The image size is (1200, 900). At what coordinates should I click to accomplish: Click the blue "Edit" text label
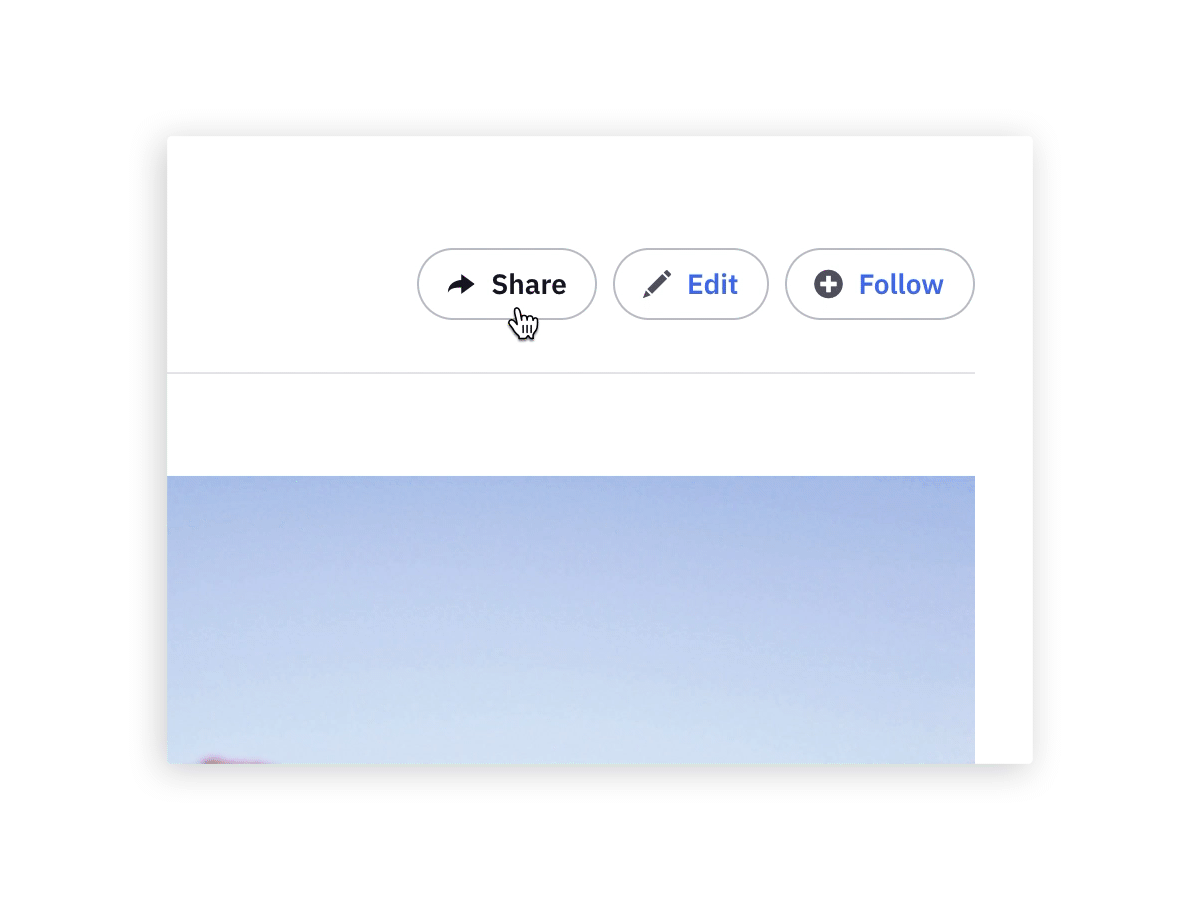[713, 284]
